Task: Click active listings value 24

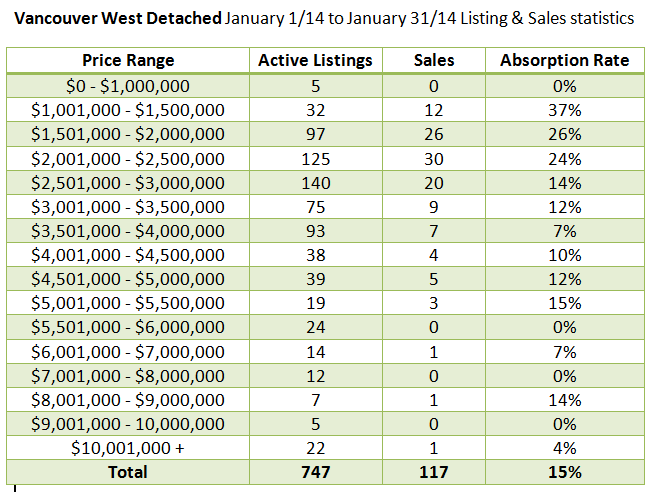Action: click(x=316, y=327)
